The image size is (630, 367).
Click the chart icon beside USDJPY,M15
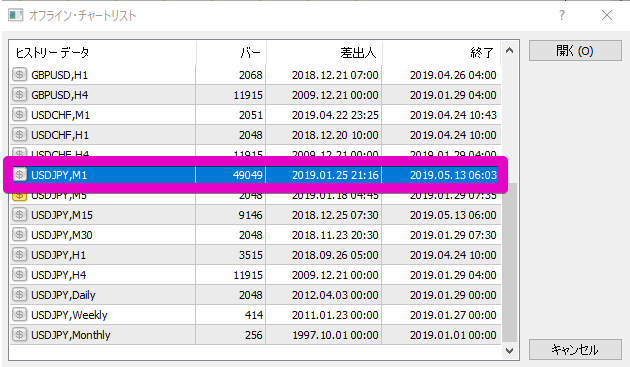pyautogui.click(x=19, y=215)
